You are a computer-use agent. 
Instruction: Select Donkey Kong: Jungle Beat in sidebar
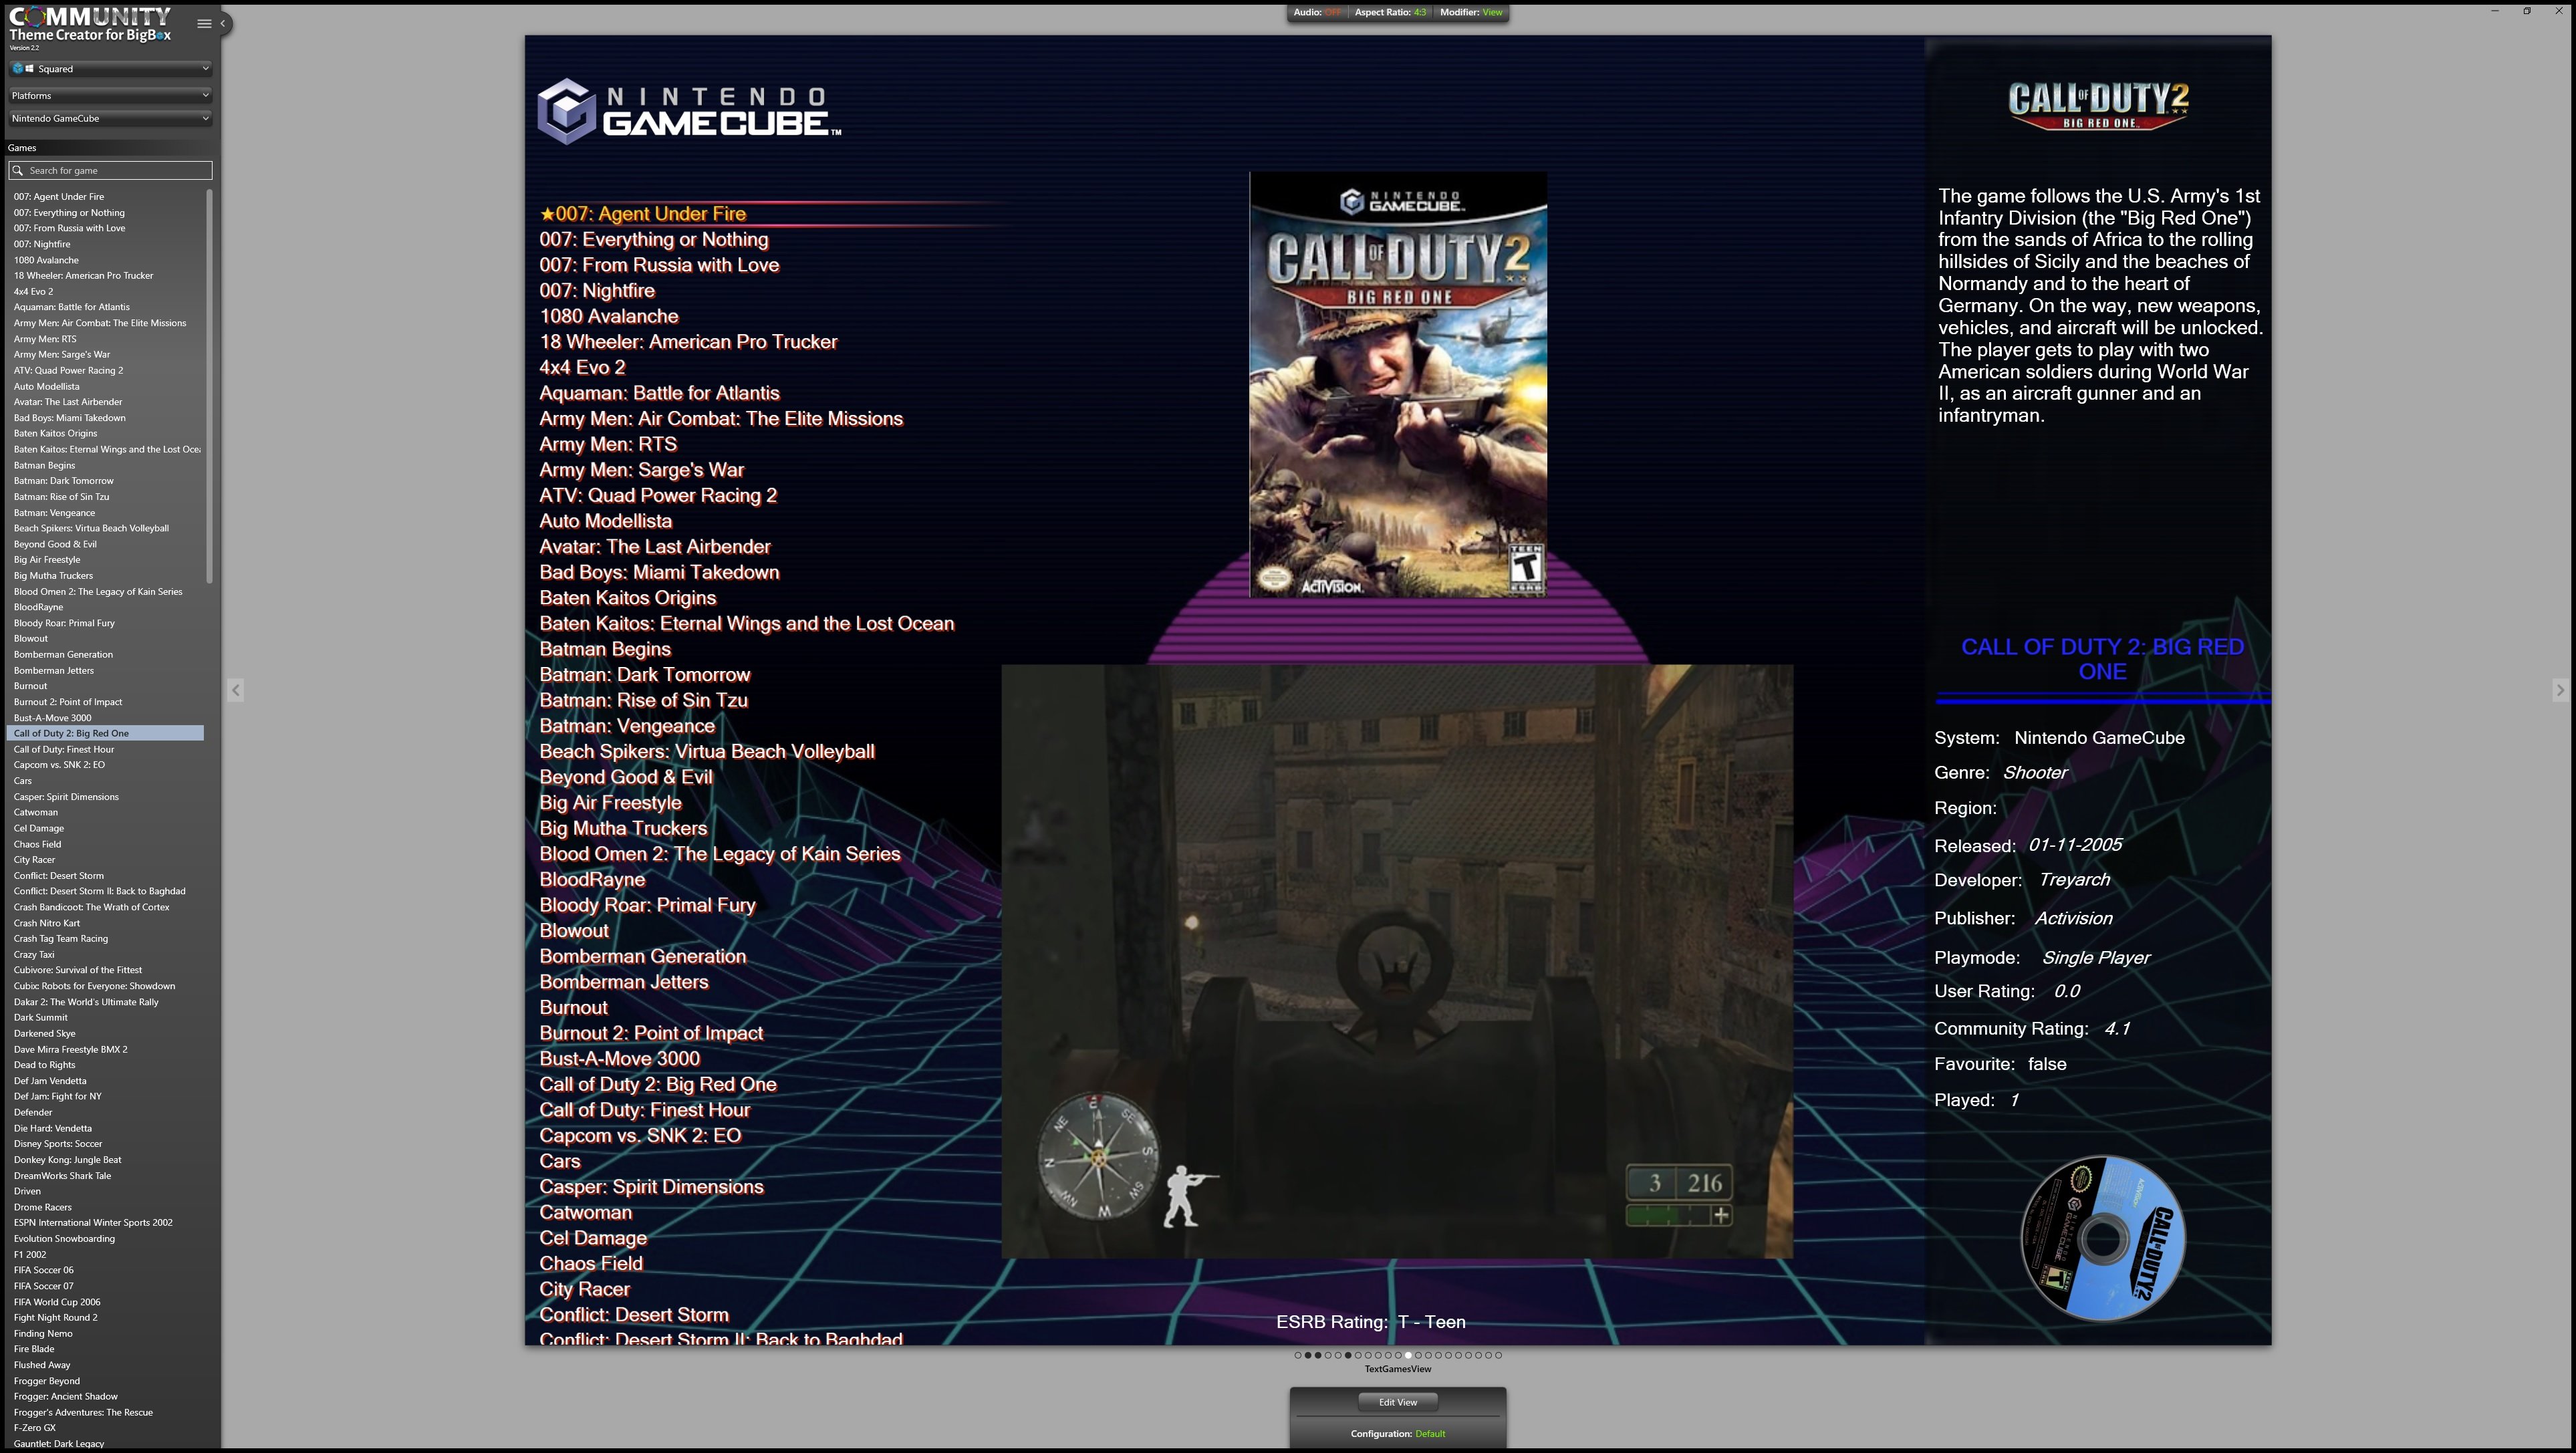click(68, 1160)
